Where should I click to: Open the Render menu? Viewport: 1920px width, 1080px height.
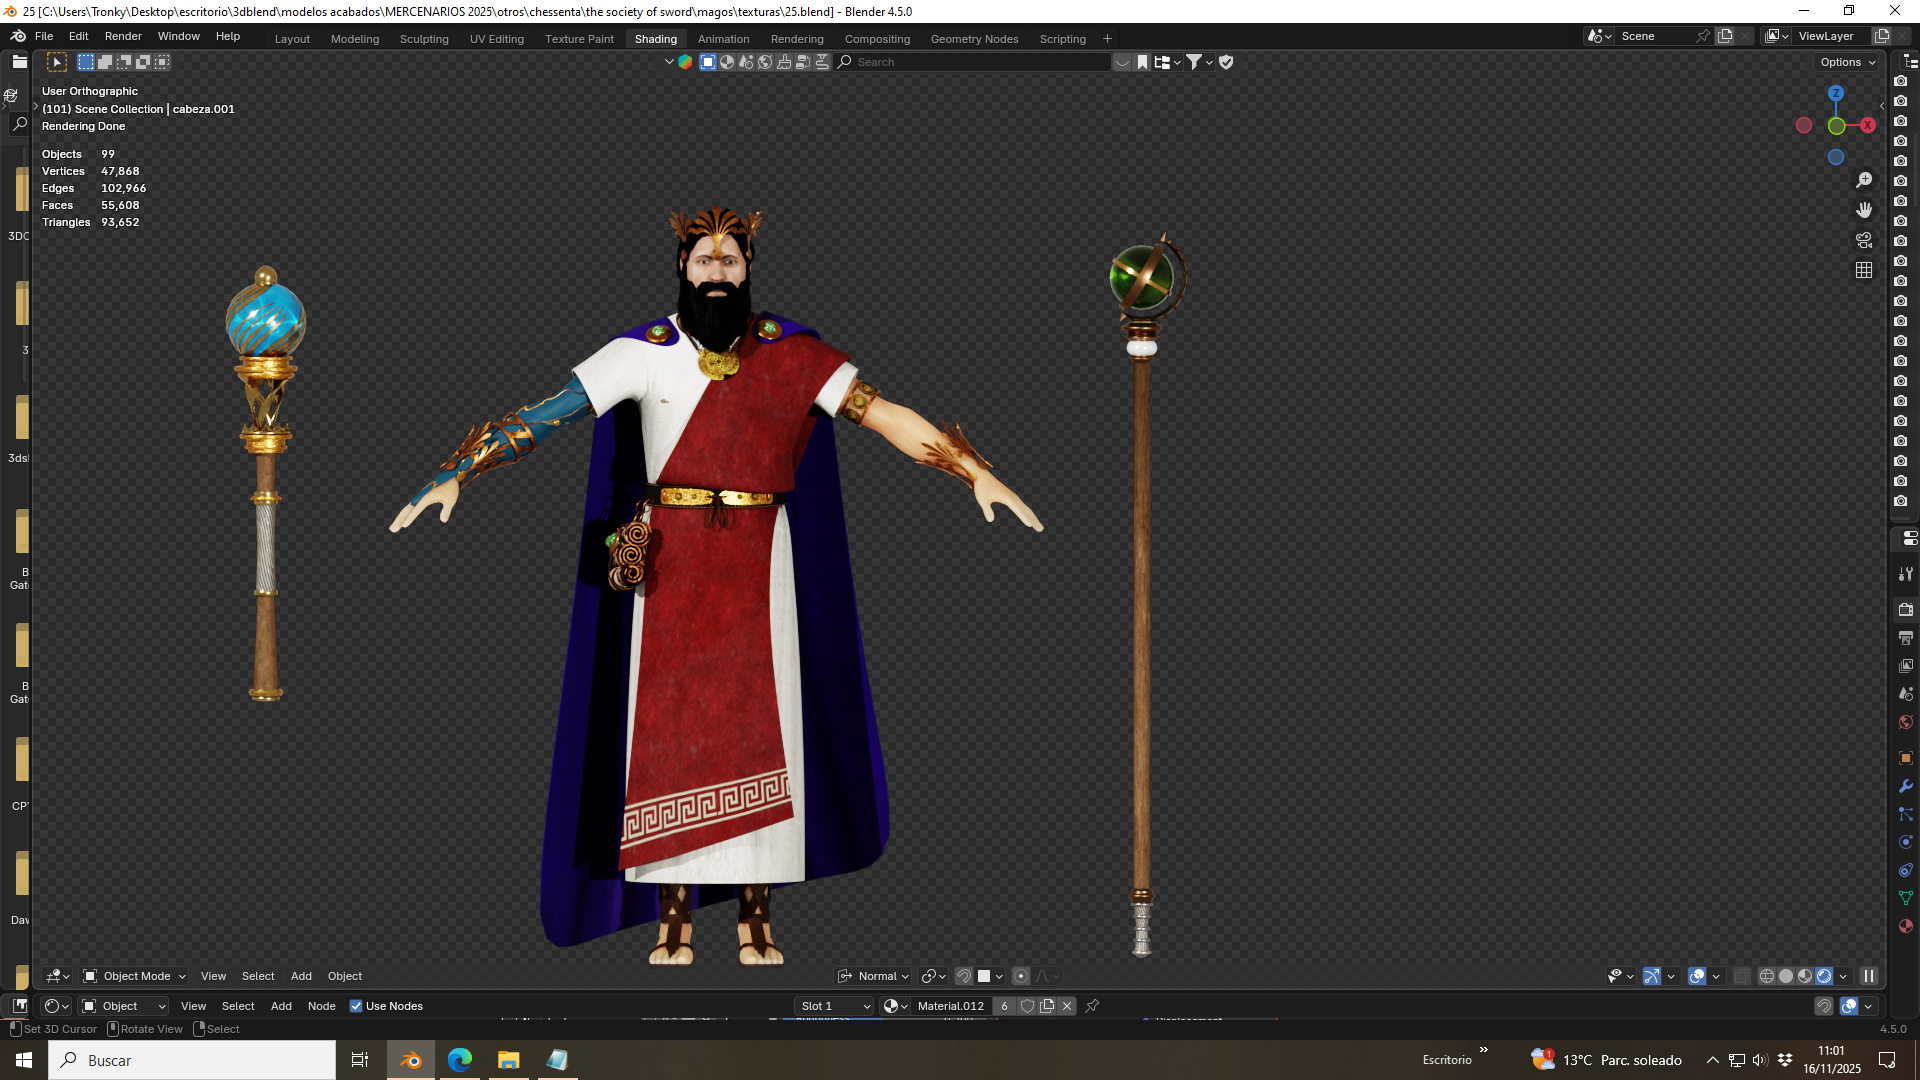(123, 36)
